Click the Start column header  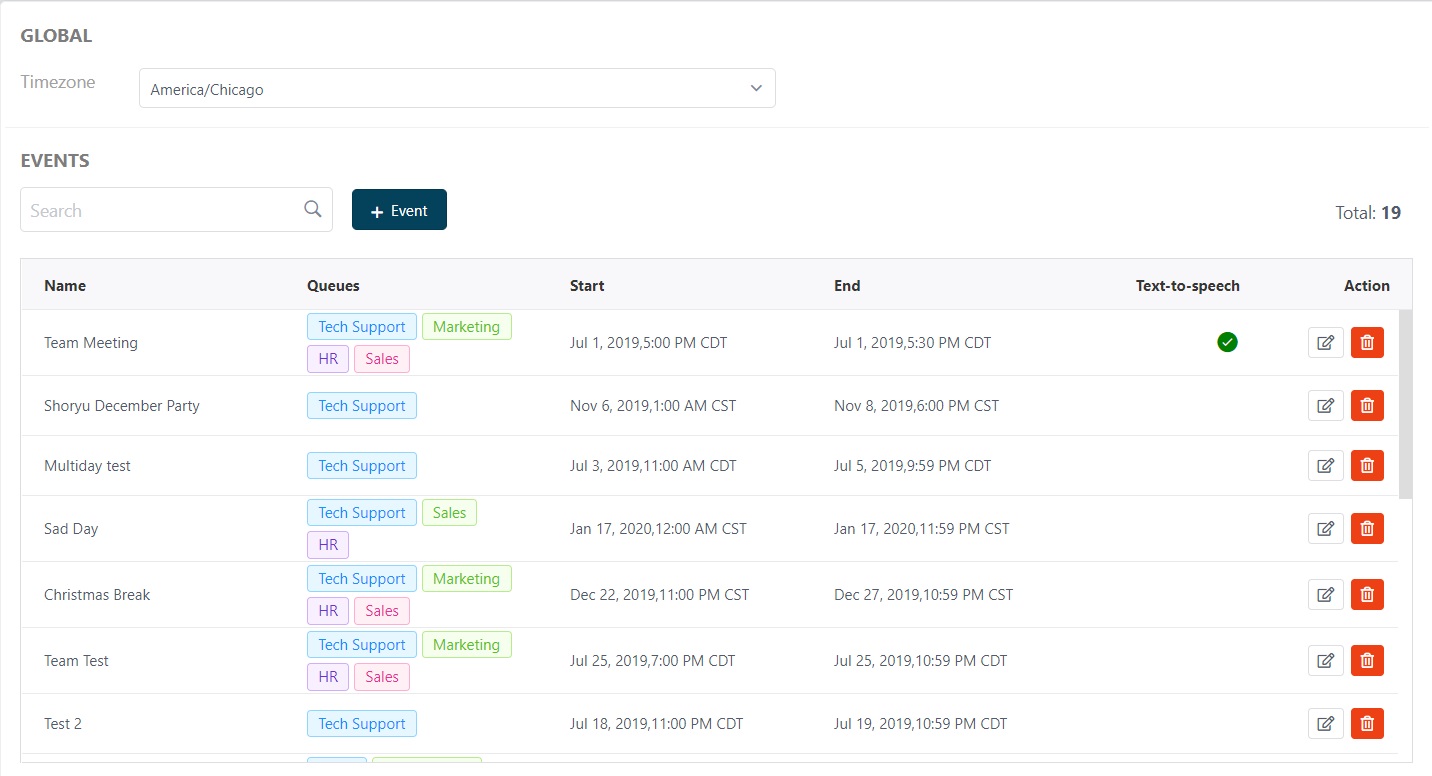(x=587, y=286)
